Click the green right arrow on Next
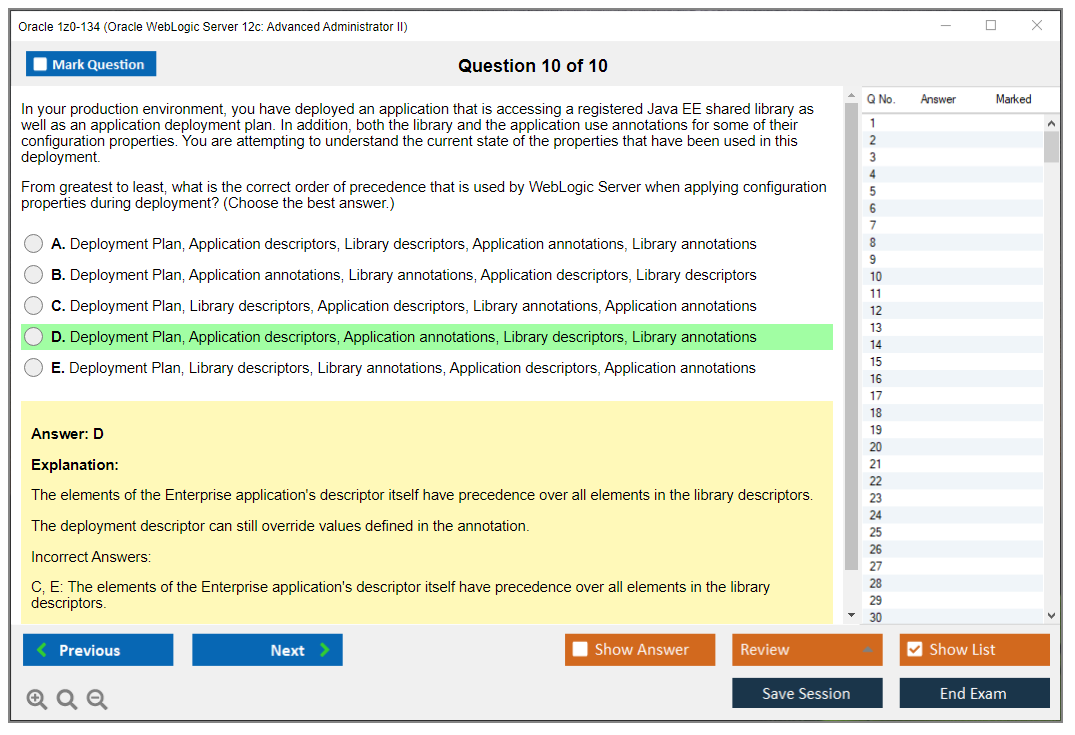This screenshot has width=1075, height=735. click(x=325, y=650)
